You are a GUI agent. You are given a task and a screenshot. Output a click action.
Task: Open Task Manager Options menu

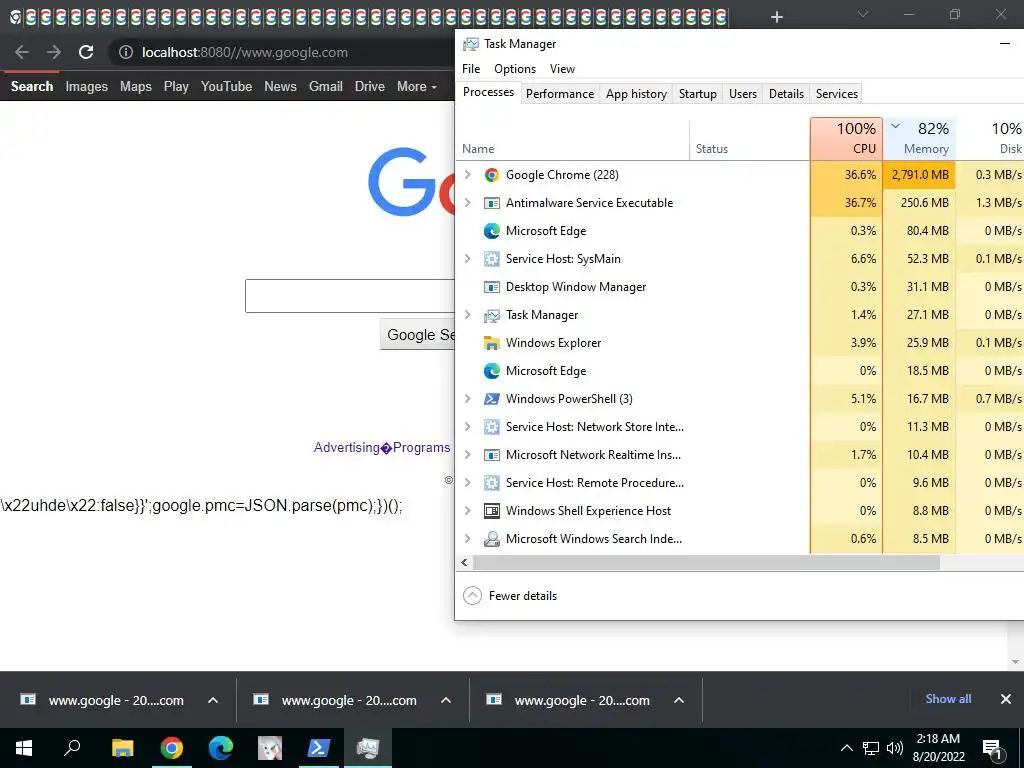(x=515, y=69)
